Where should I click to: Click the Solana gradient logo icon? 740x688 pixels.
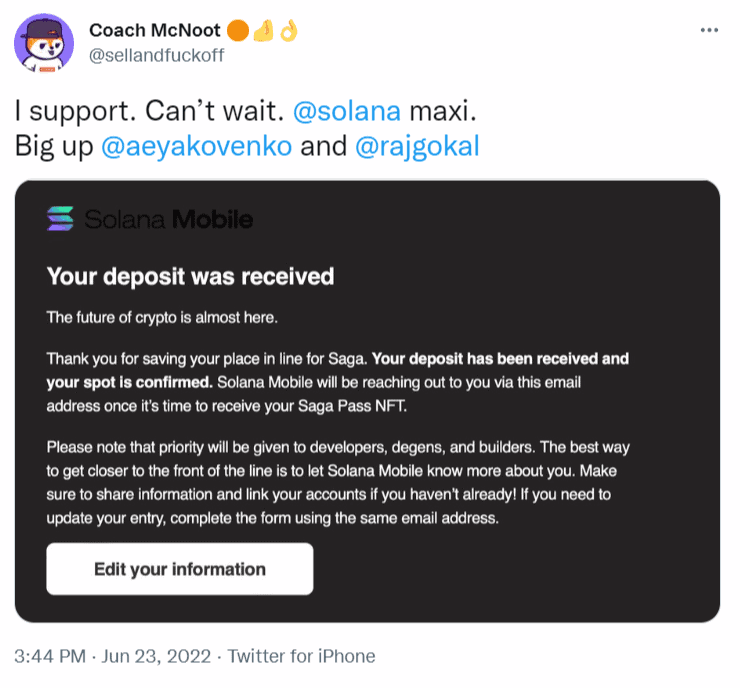[60, 218]
